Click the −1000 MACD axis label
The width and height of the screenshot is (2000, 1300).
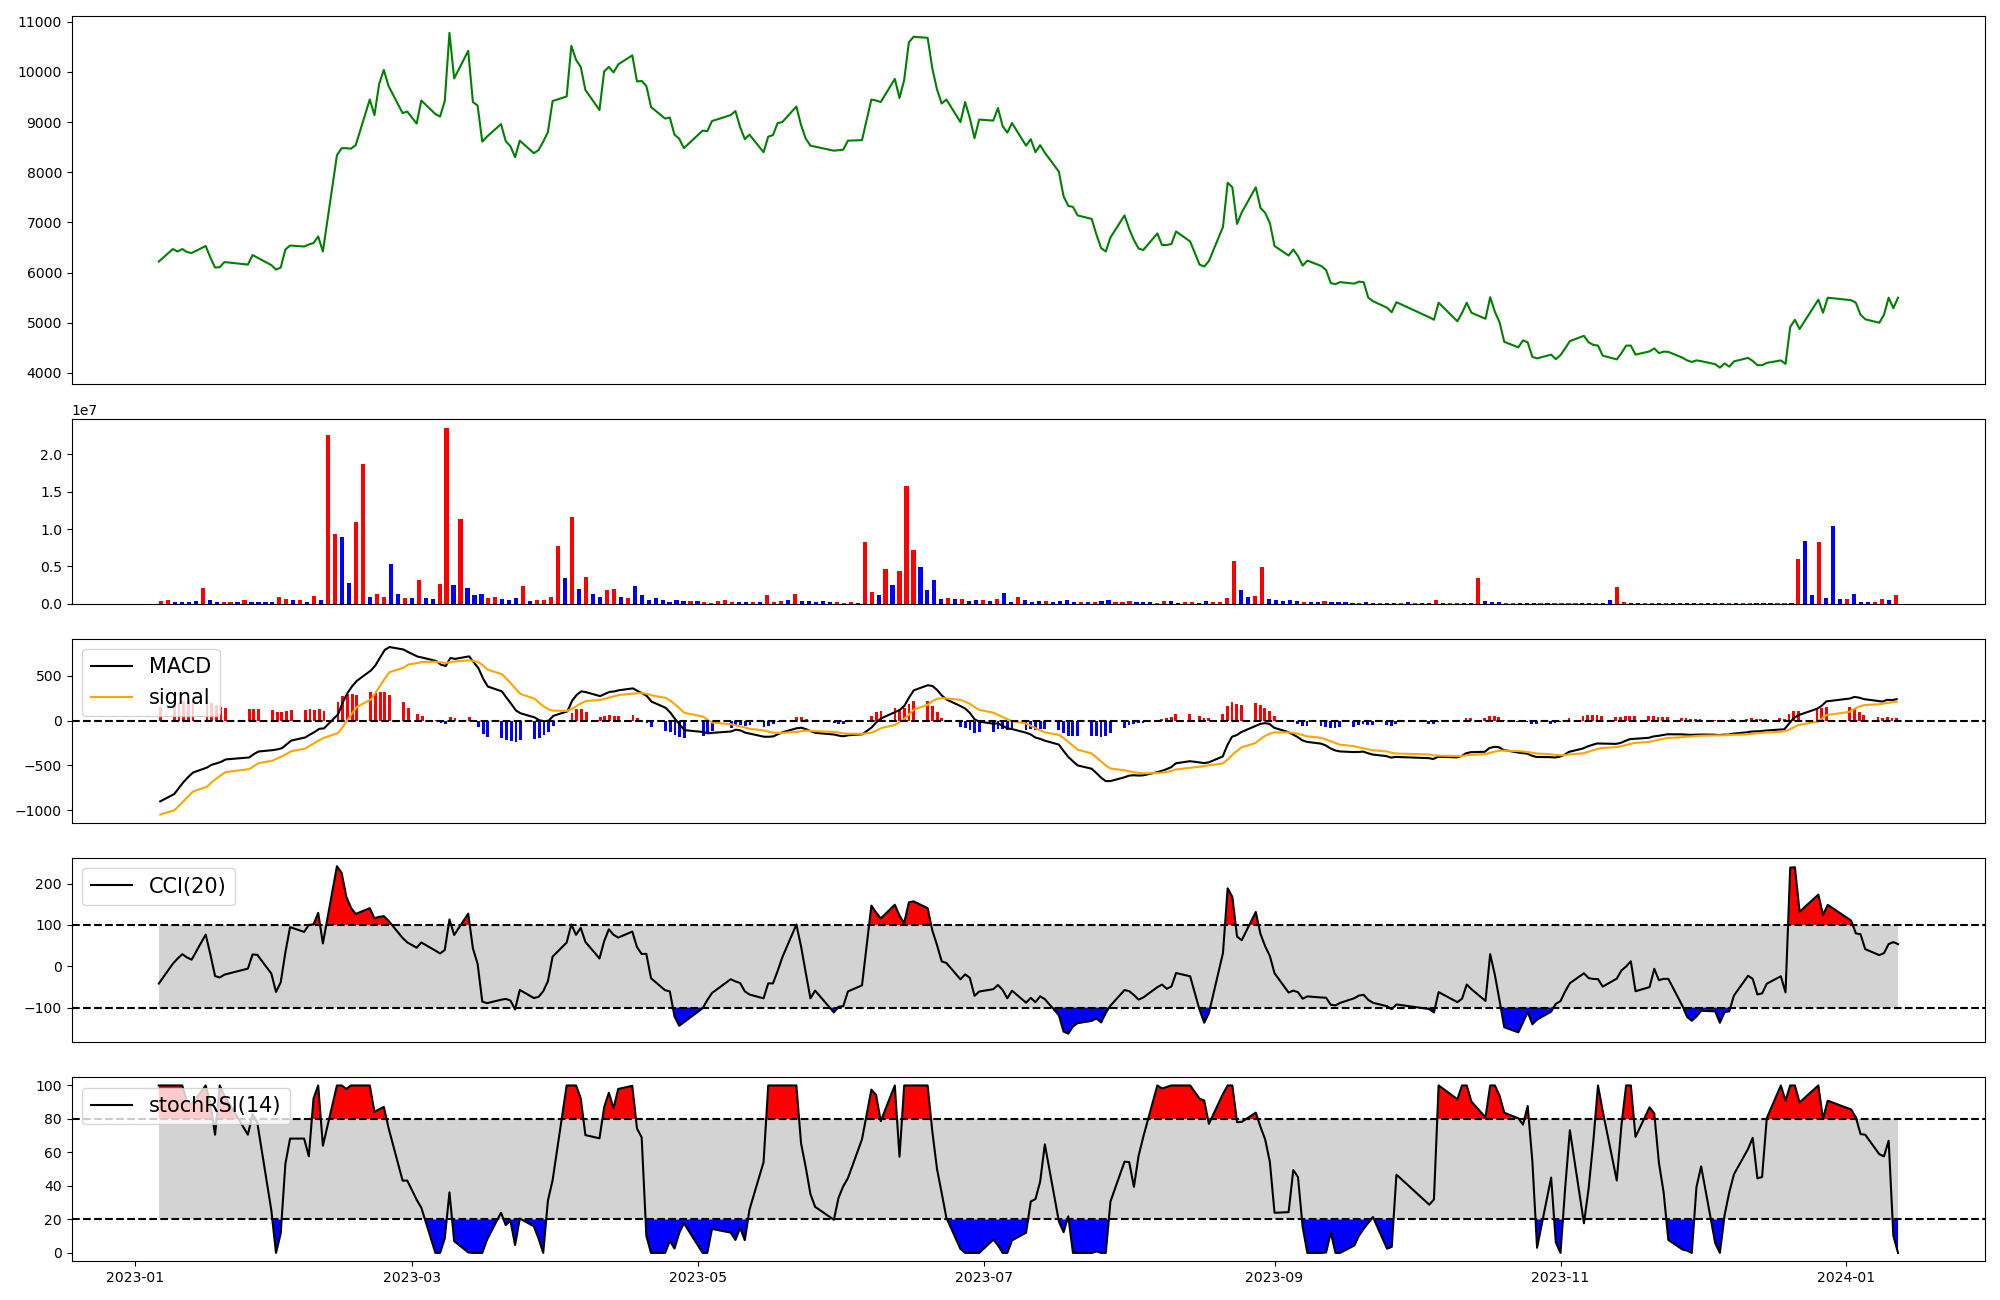(38, 811)
